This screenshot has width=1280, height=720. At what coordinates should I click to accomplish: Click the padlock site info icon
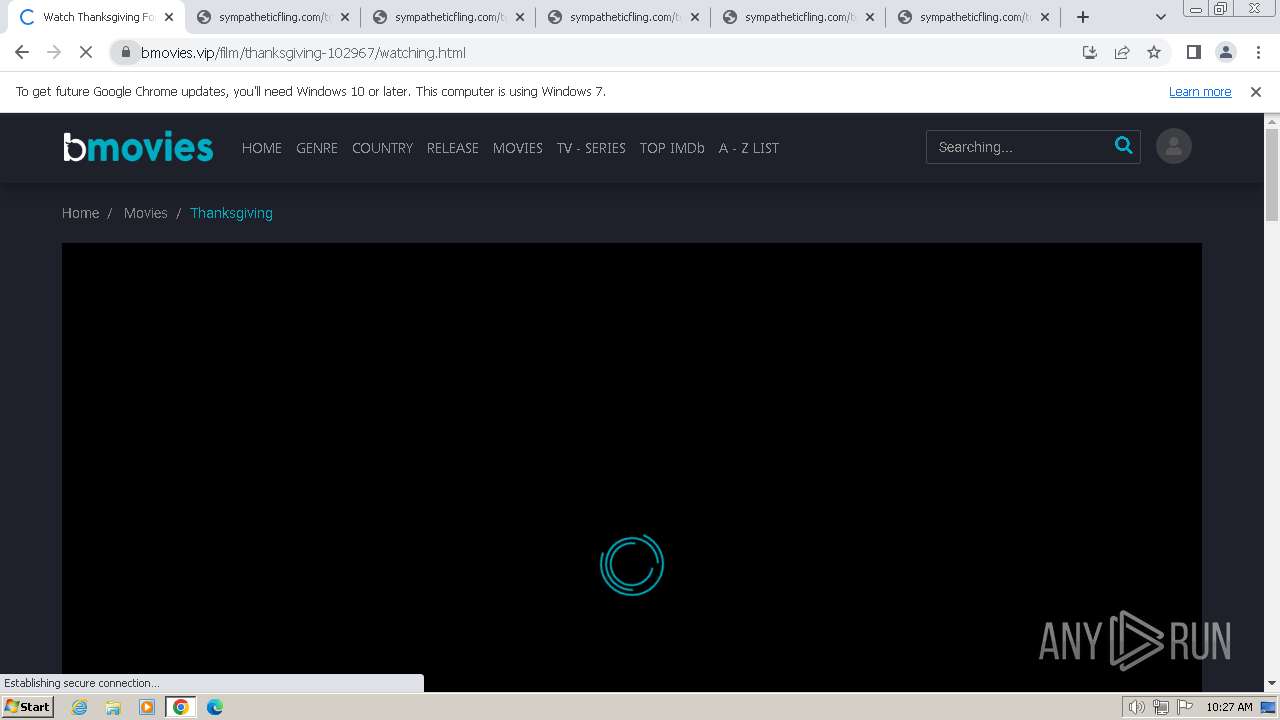(x=126, y=53)
